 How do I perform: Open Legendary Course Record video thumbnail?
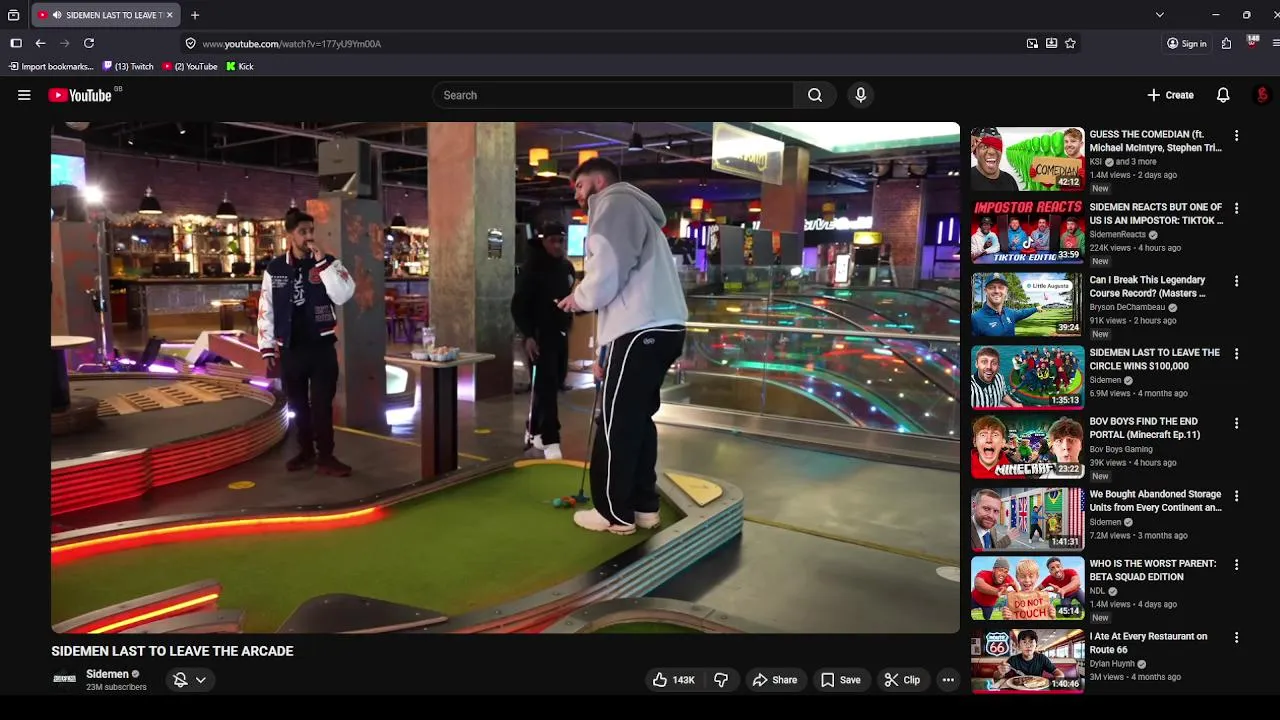(1027, 305)
